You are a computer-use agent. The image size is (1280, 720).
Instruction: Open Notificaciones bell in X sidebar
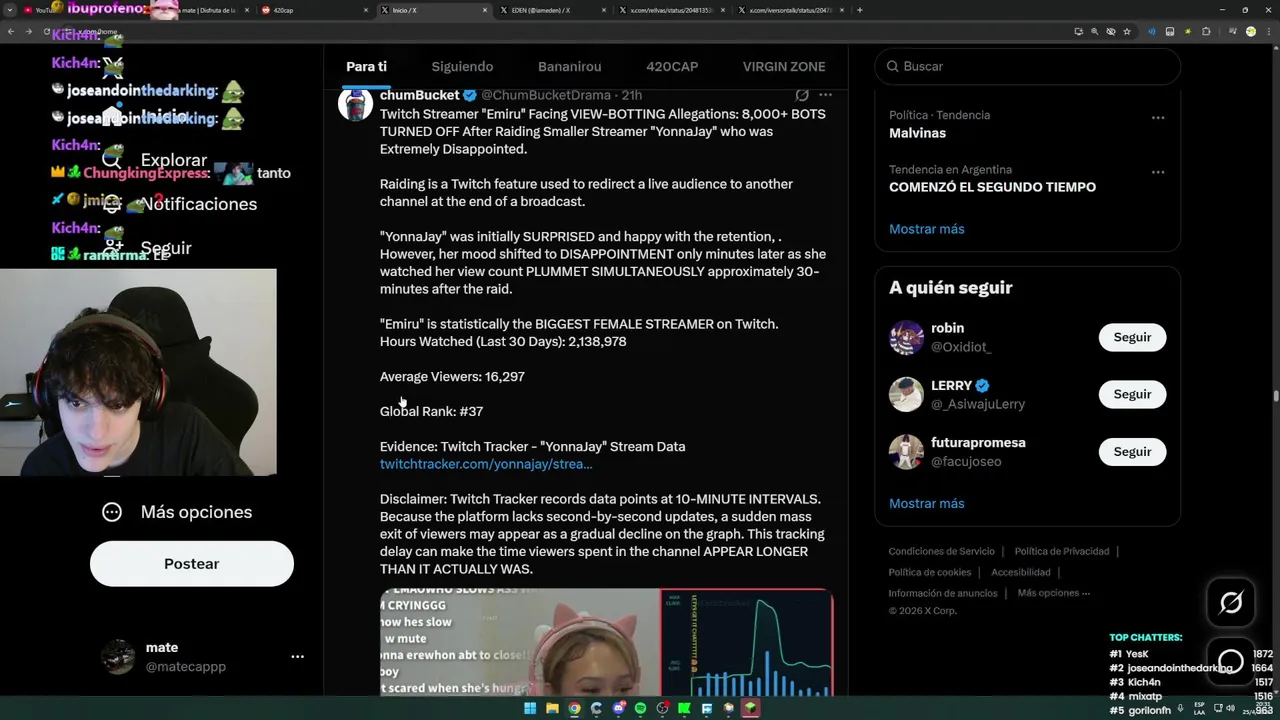(x=112, y=204)
